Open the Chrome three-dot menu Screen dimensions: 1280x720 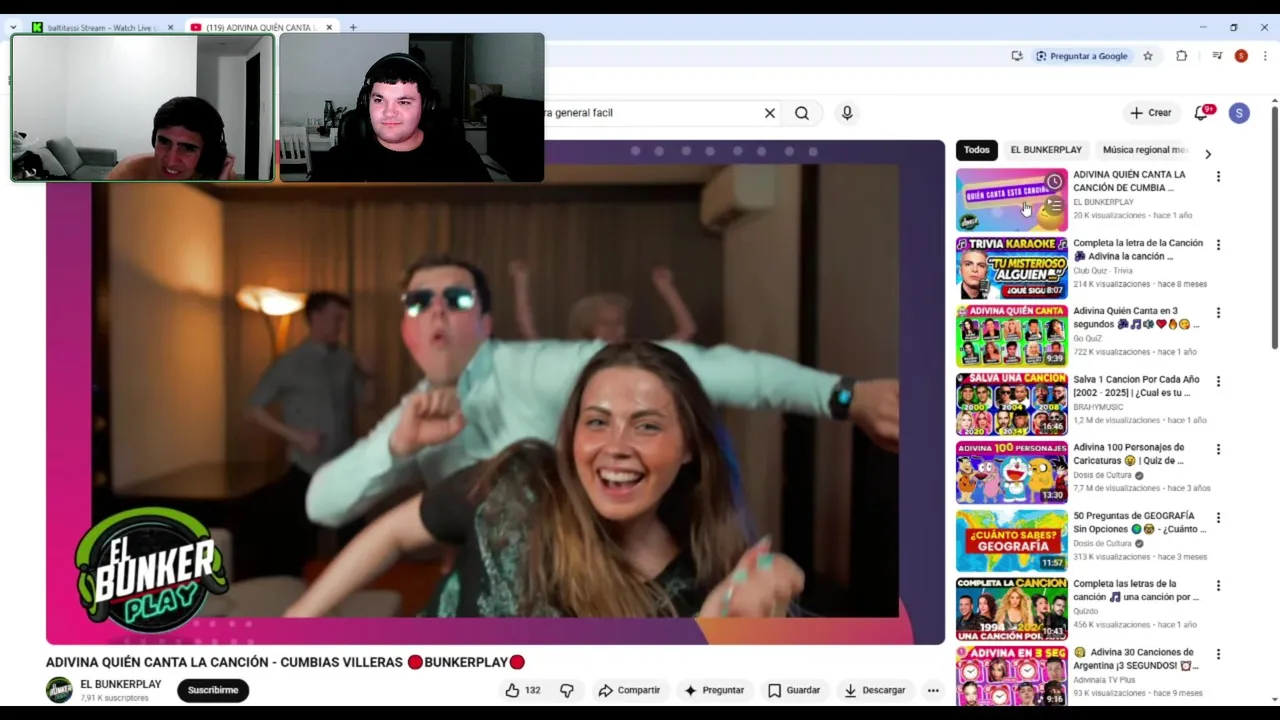click(x=1265, y=56)
